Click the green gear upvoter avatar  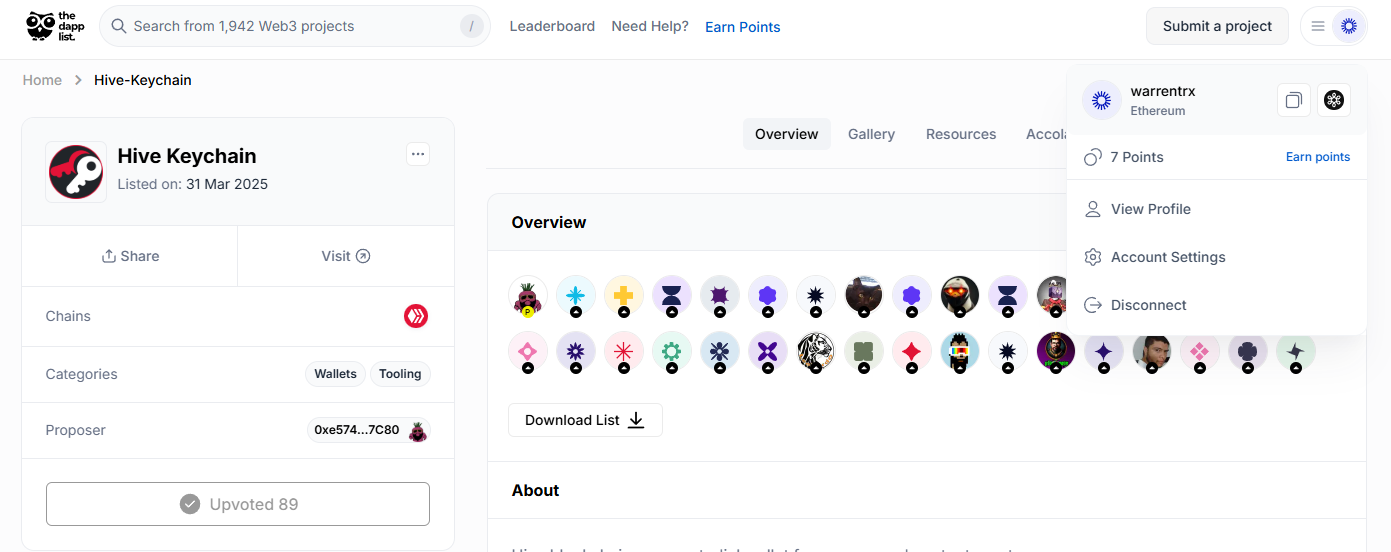pos(672,351)
